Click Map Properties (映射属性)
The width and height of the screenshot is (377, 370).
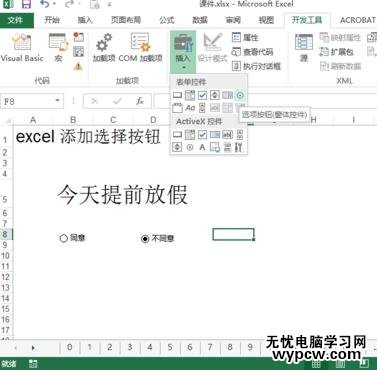[x=340, y=37]
